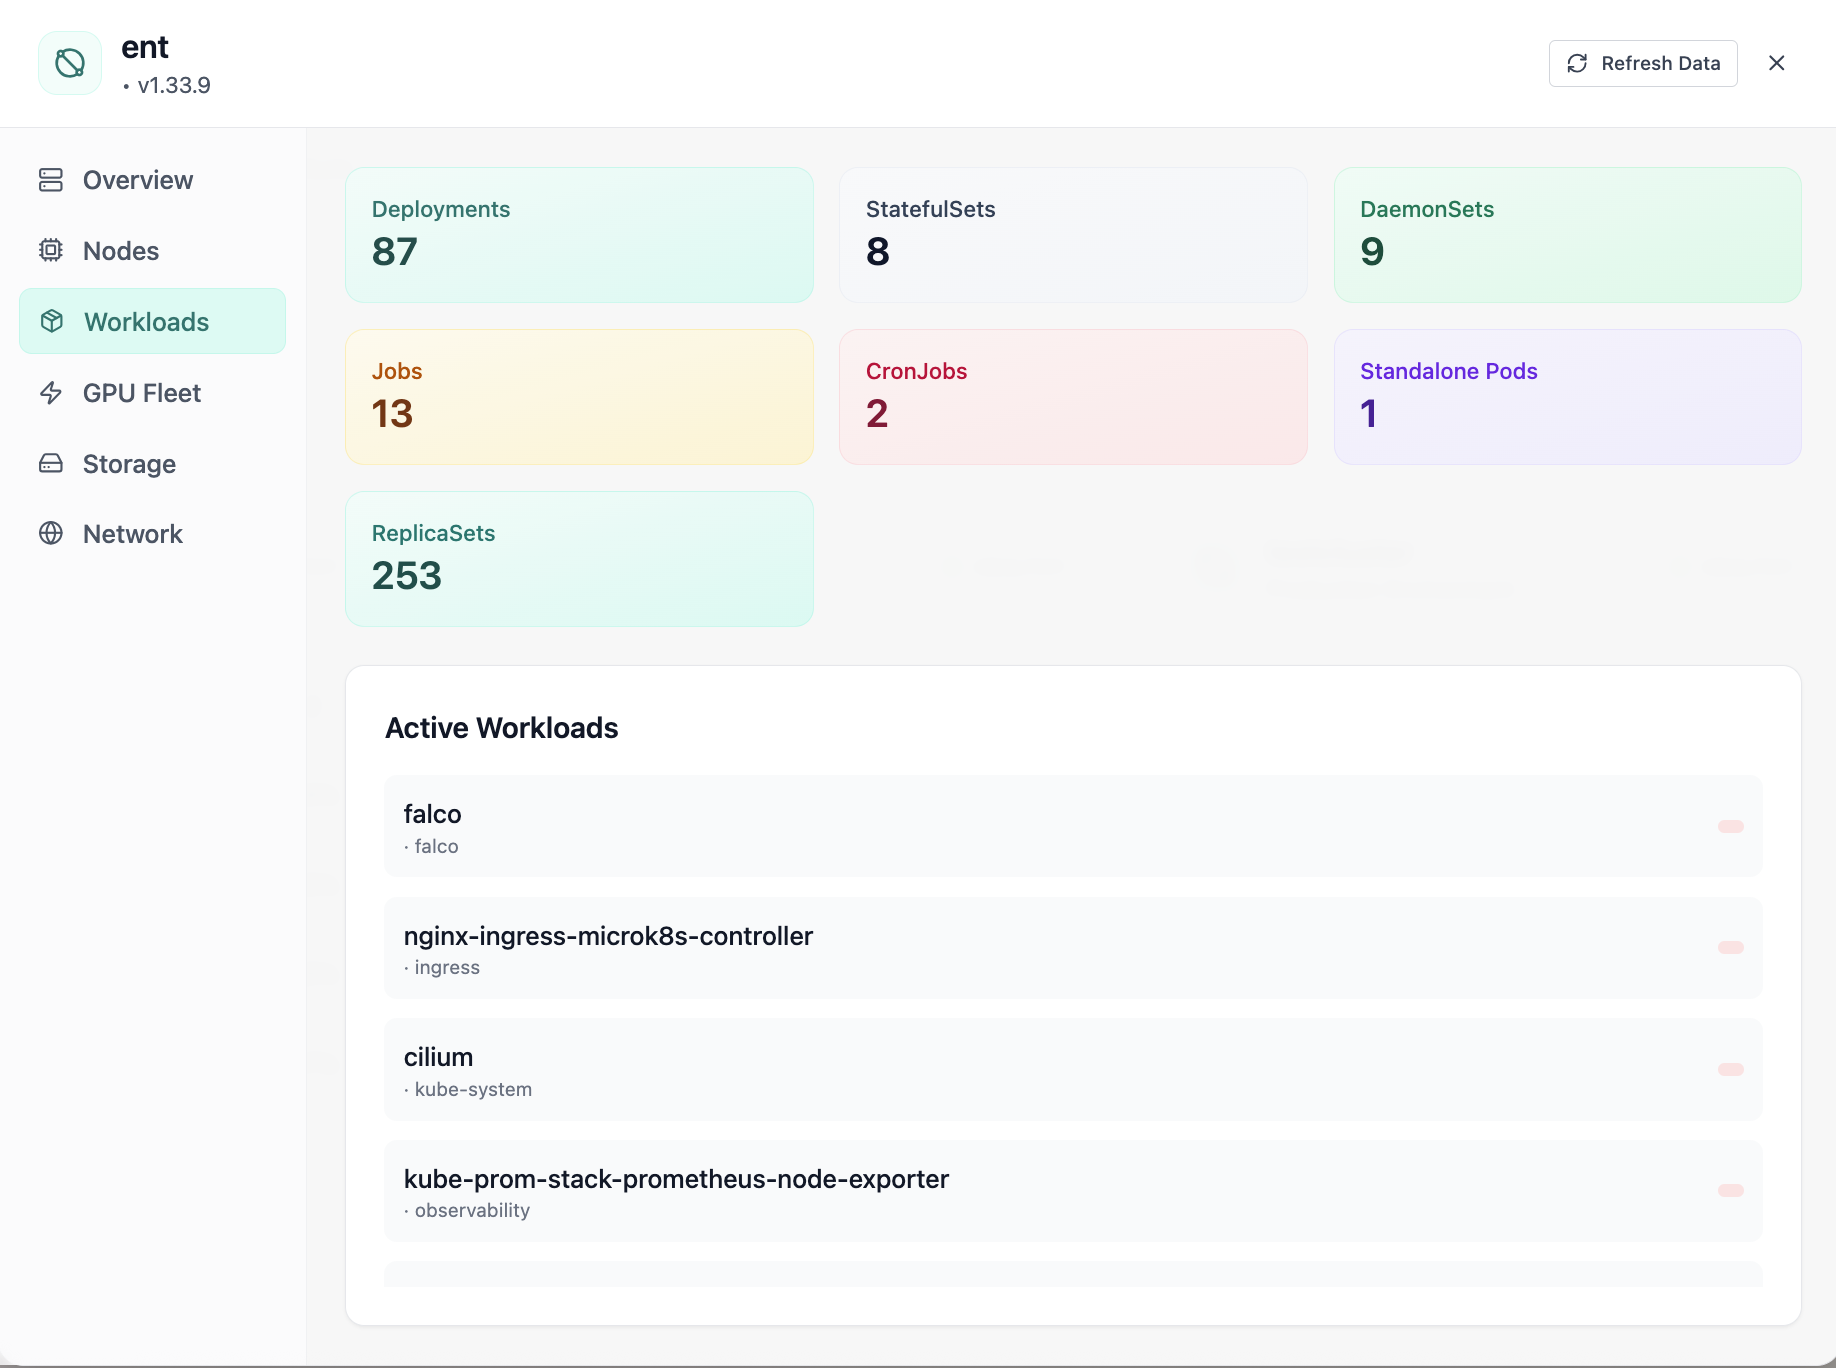The image size is (1836, 1368).
Task: Click the Overview server icon in the sidebar
Action: [51, 180]
